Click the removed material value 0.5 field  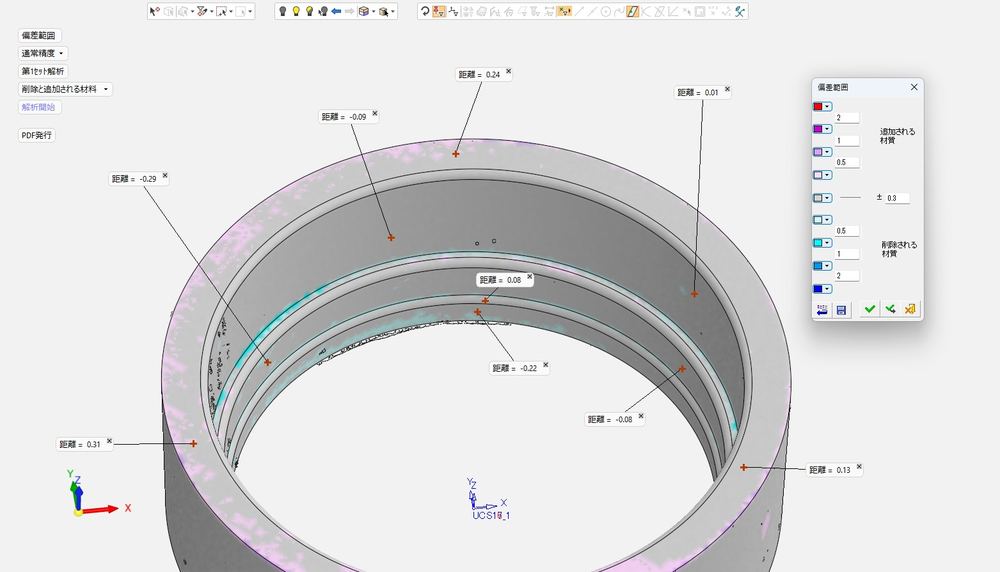[847, 231]
